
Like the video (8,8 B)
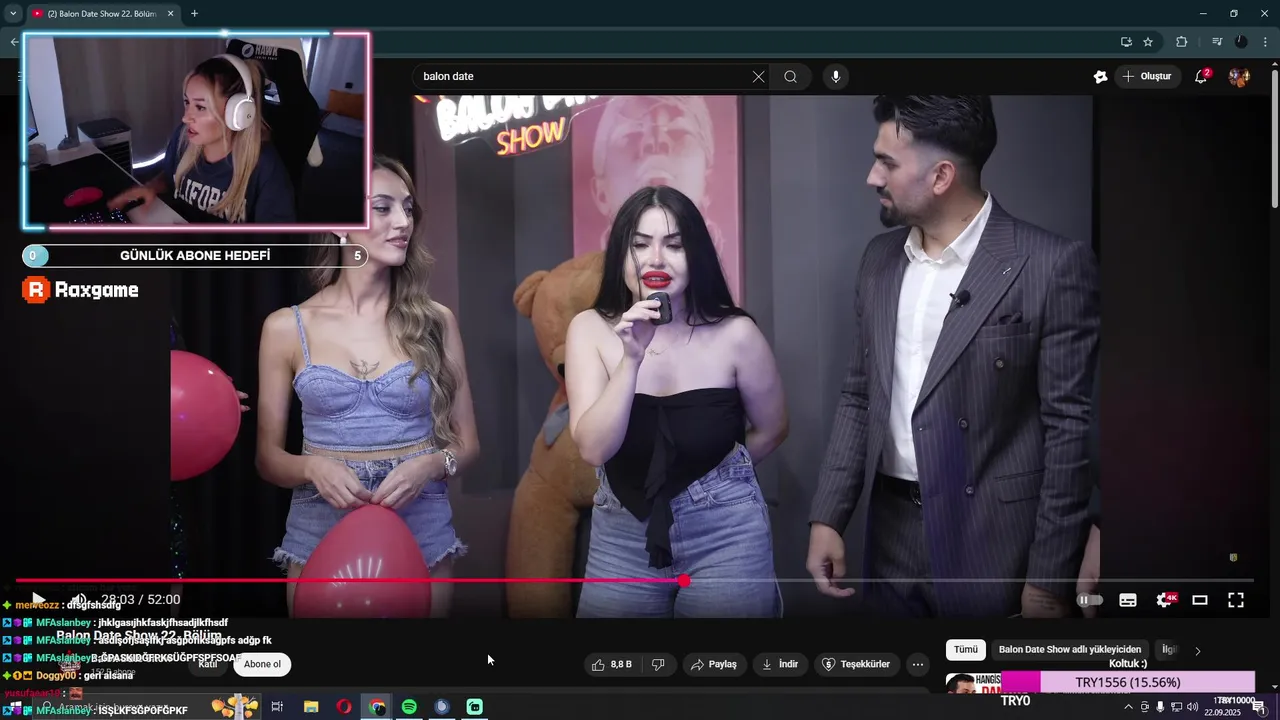tap(612, 664)
